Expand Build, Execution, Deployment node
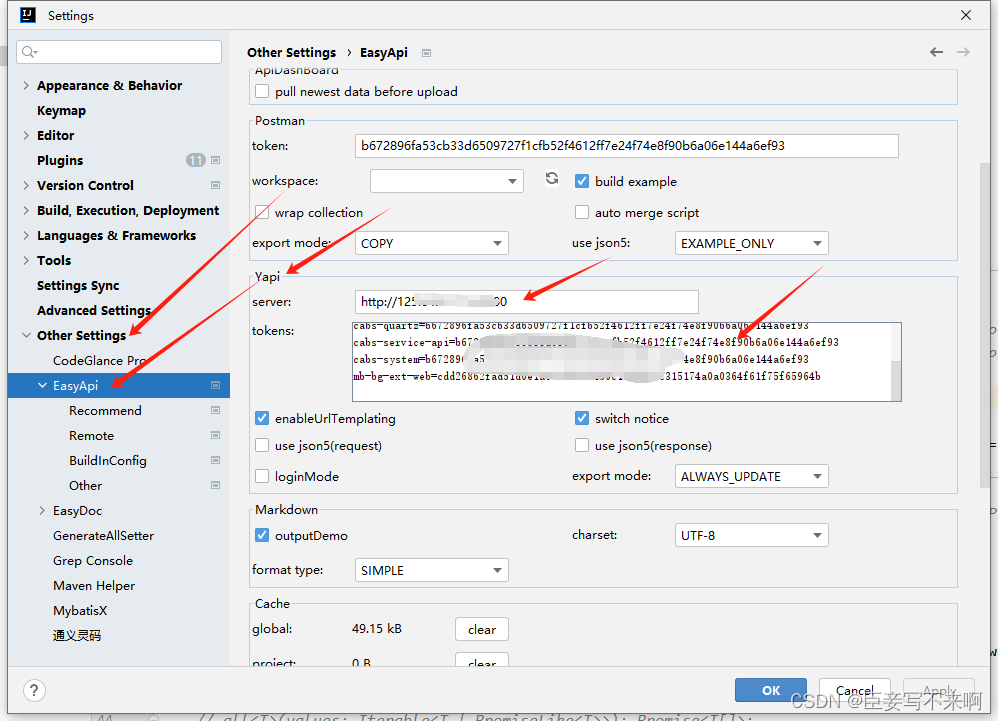Viewport: 998px width, 721px height. coord(26,210)
